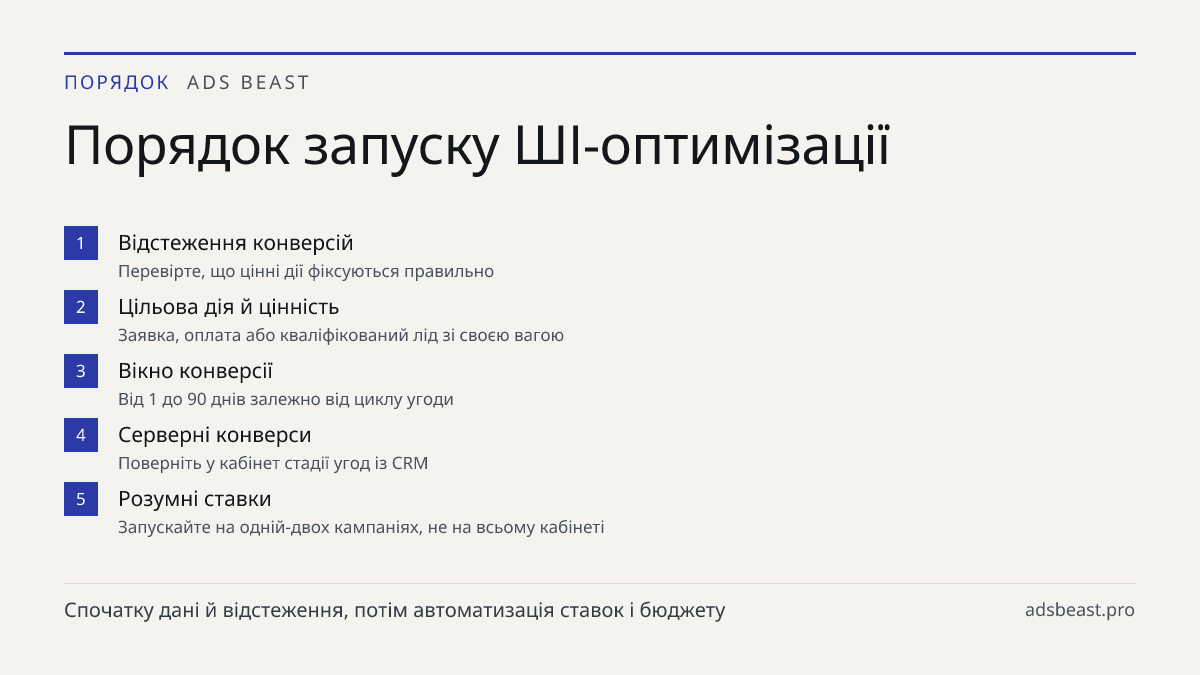The image size is (1200, 675).
Task: Select the heading 'Відстеження конверсій'
Action: 236,243
